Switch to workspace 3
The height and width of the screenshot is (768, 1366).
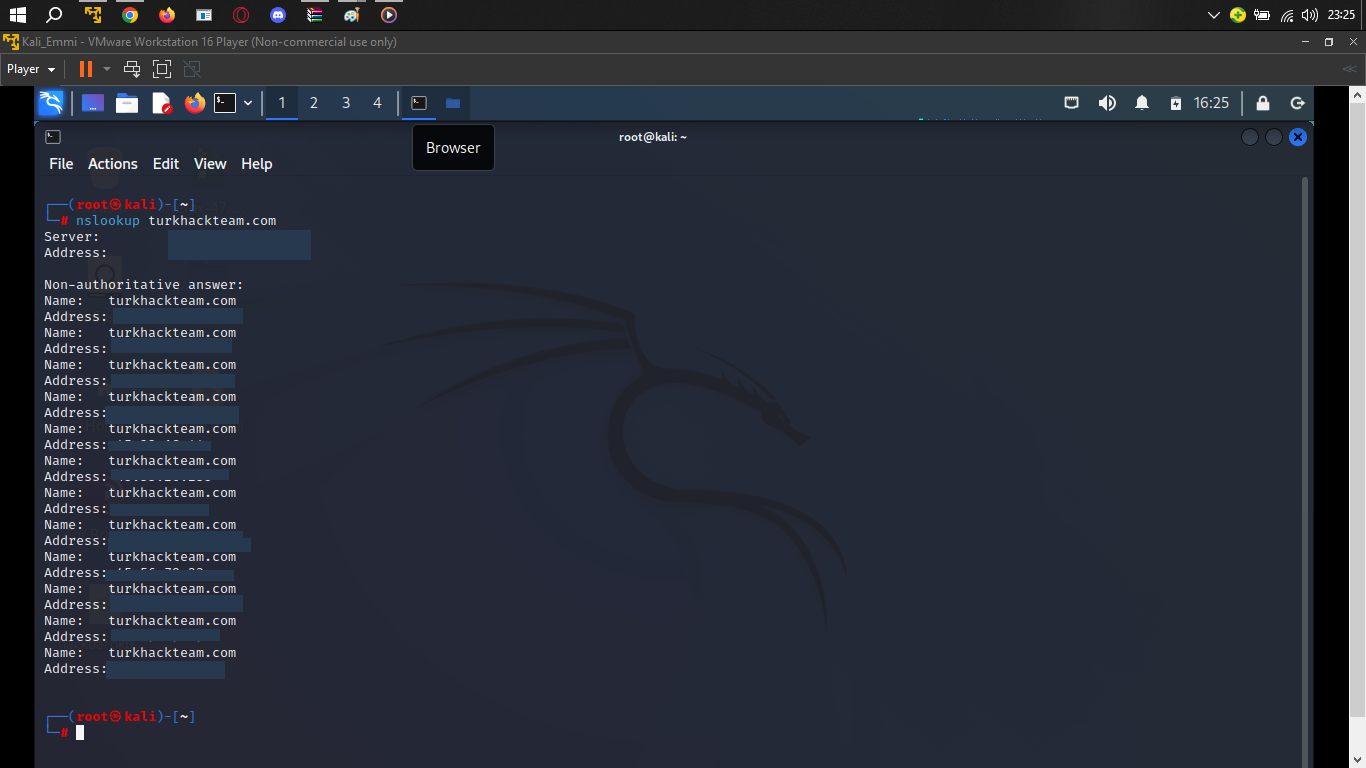346,103
